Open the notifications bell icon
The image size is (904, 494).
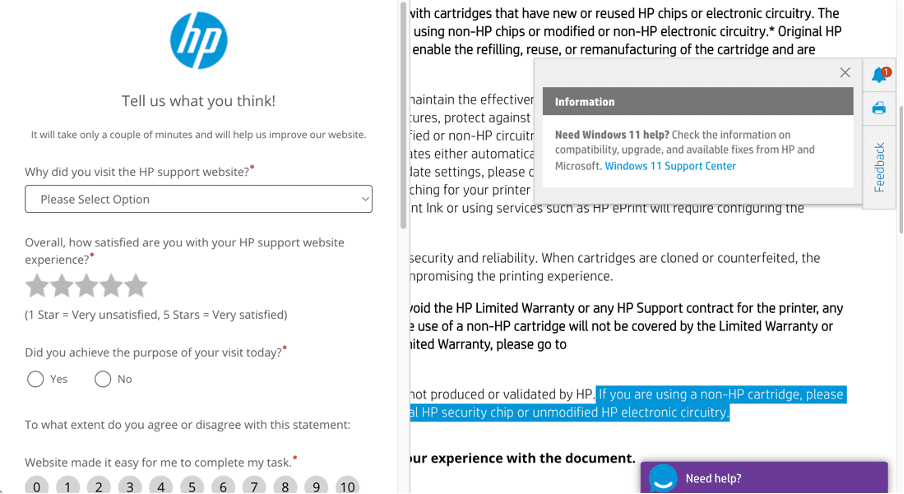pyautogui.click(x=880, y=74)
